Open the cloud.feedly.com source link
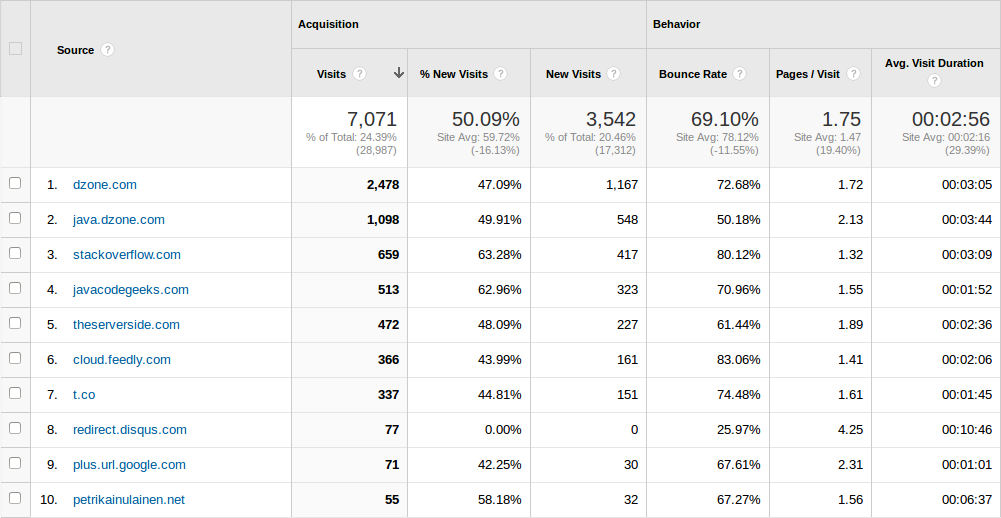Image resolution: width=1001 pixels, height=518 pixels. [x=122, y=360]
